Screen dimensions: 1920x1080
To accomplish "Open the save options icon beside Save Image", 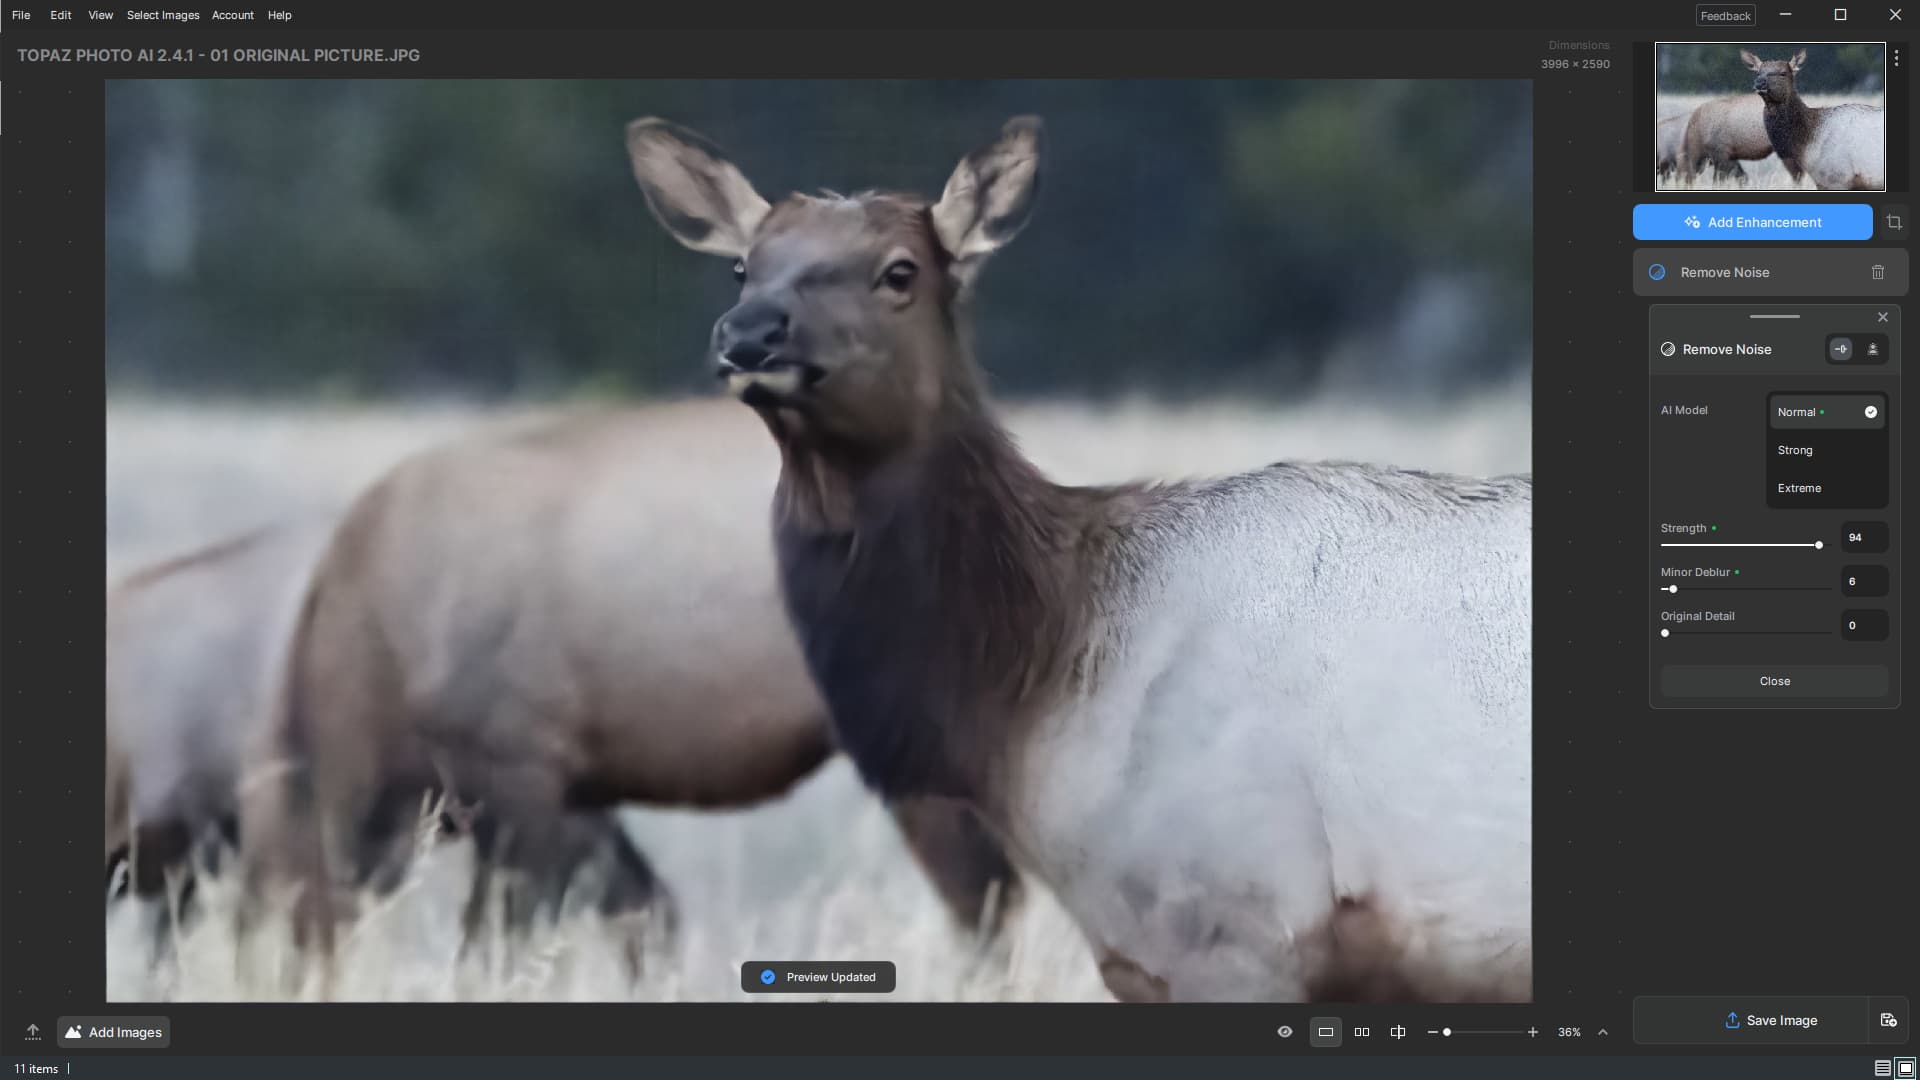I will [x=1888, y=1020].
